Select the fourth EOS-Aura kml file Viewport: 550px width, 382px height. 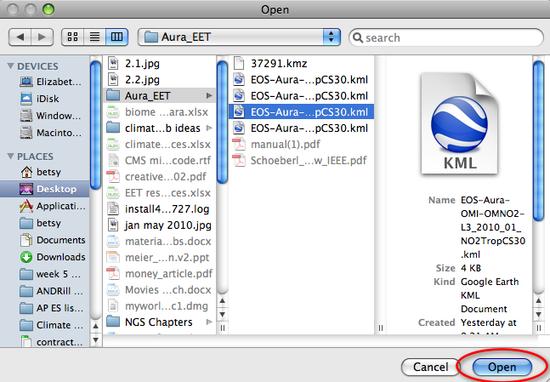tap(301, 128)
